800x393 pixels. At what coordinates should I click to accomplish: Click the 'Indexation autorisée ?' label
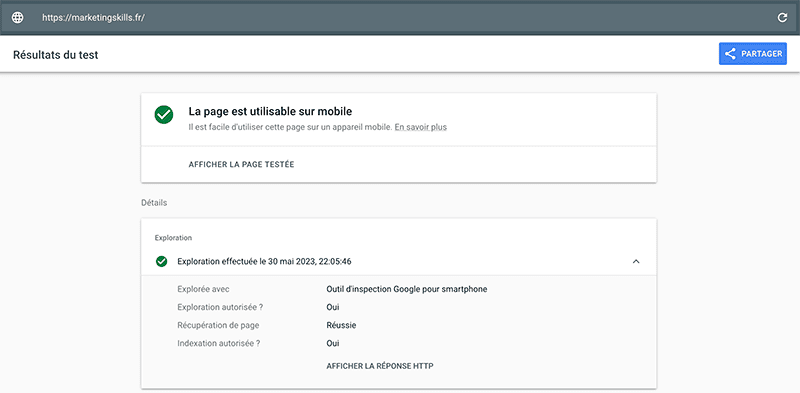[x=219, y=343]
